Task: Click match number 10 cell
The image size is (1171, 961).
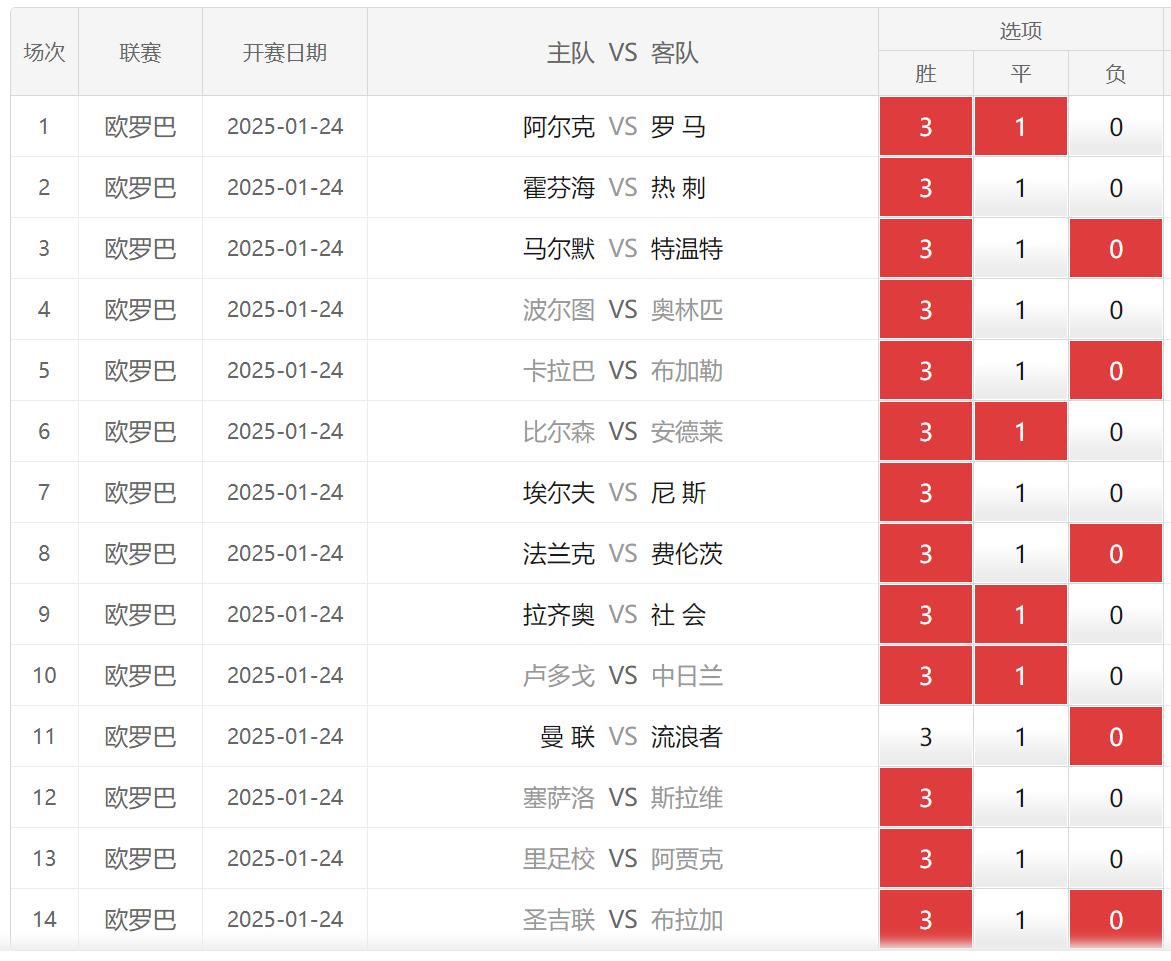Action: click(44, 676)
